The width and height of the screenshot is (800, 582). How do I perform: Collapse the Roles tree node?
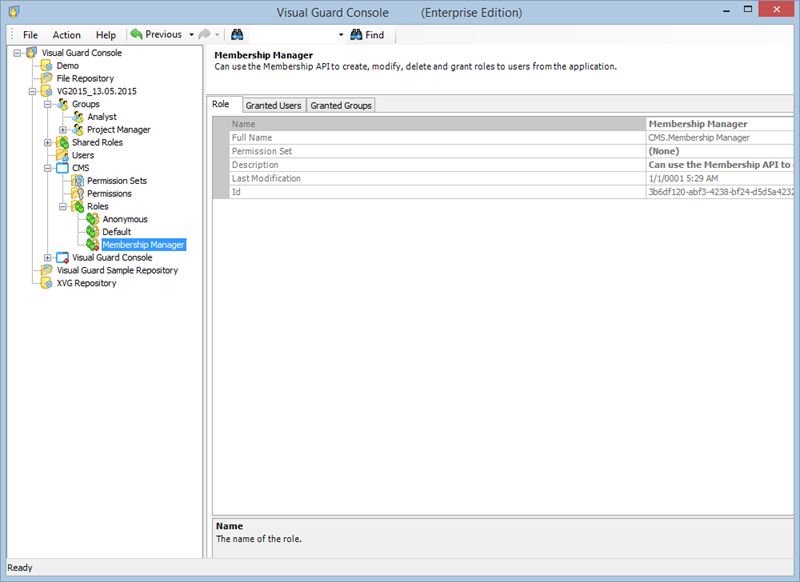[x=63, y=207]
